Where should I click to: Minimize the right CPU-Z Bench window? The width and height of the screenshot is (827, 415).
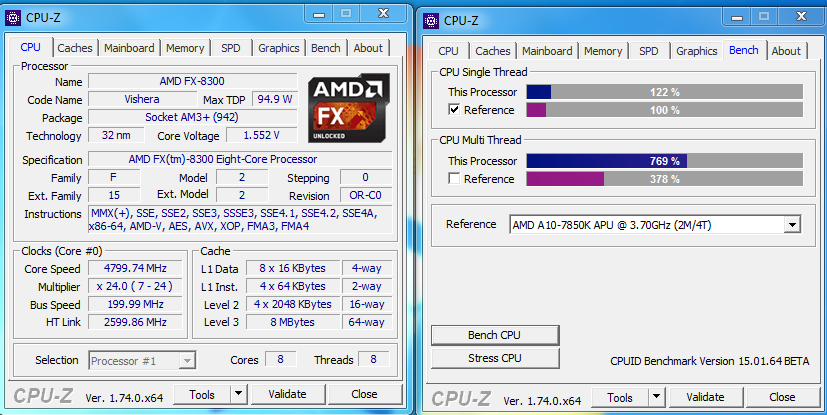click(x=737, y=17)
